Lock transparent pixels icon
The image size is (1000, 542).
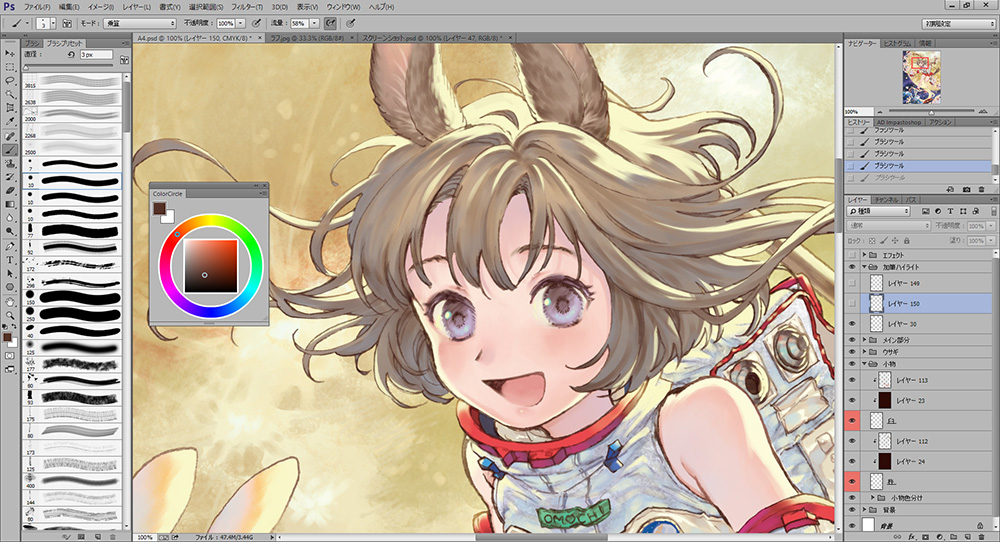point(872,241)
